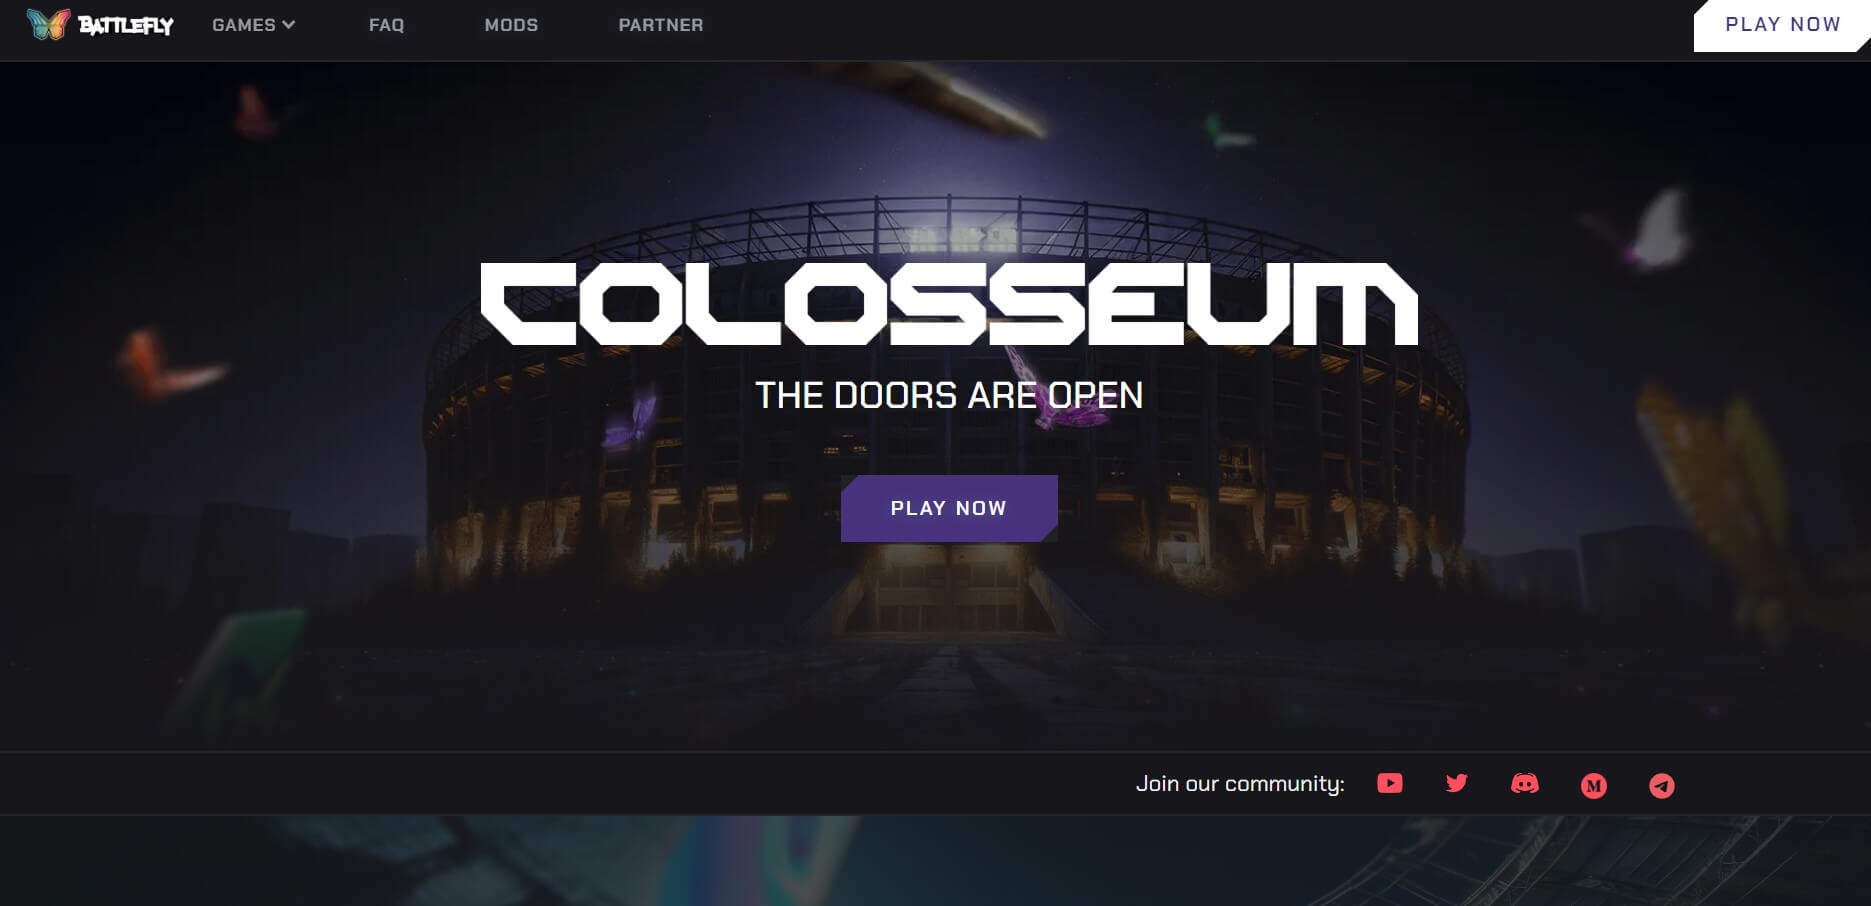Click the white PLAY NOW header button

pyautogui.click(x=1782, y=25)
